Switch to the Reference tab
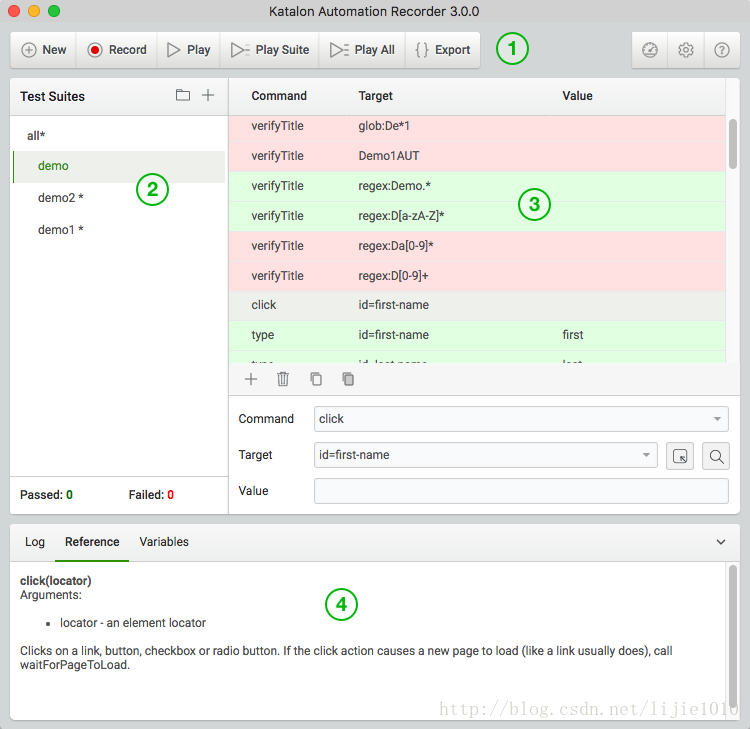750x729 pixels. [92, 542]
